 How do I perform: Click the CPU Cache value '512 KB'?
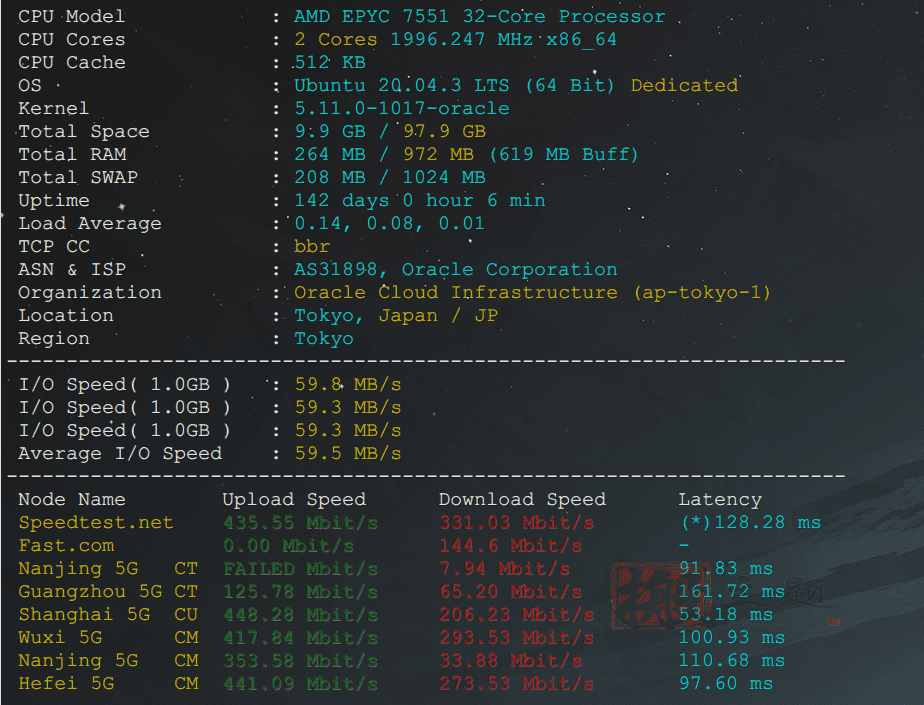[x=330, y=62]
